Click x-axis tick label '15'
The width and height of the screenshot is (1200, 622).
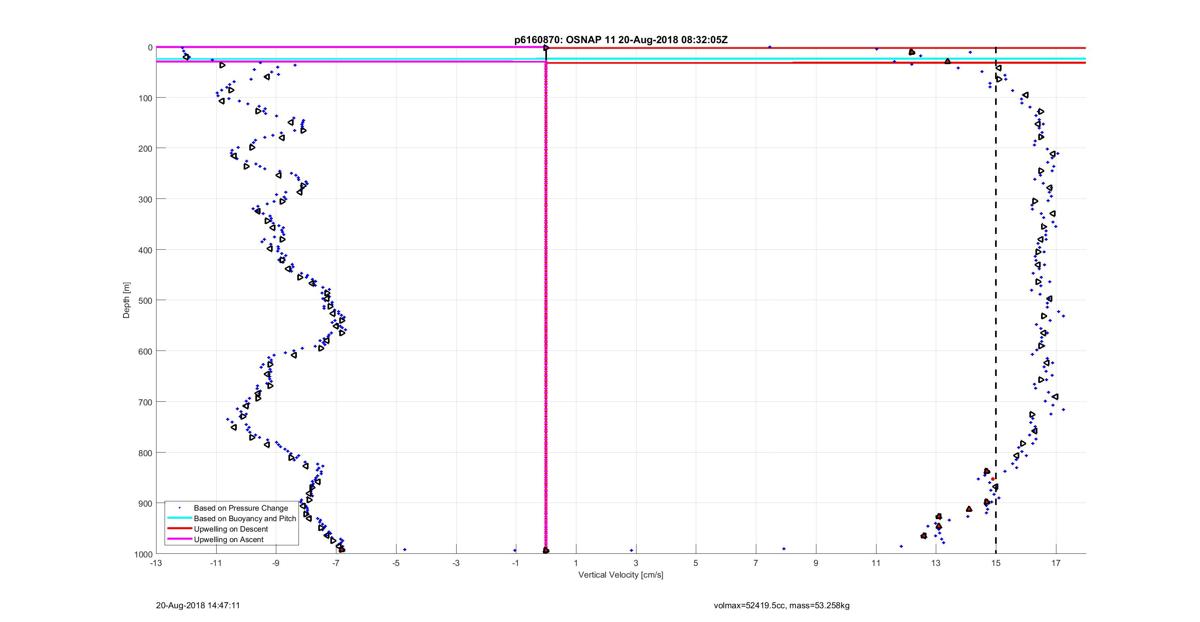(x=996, y=563)
